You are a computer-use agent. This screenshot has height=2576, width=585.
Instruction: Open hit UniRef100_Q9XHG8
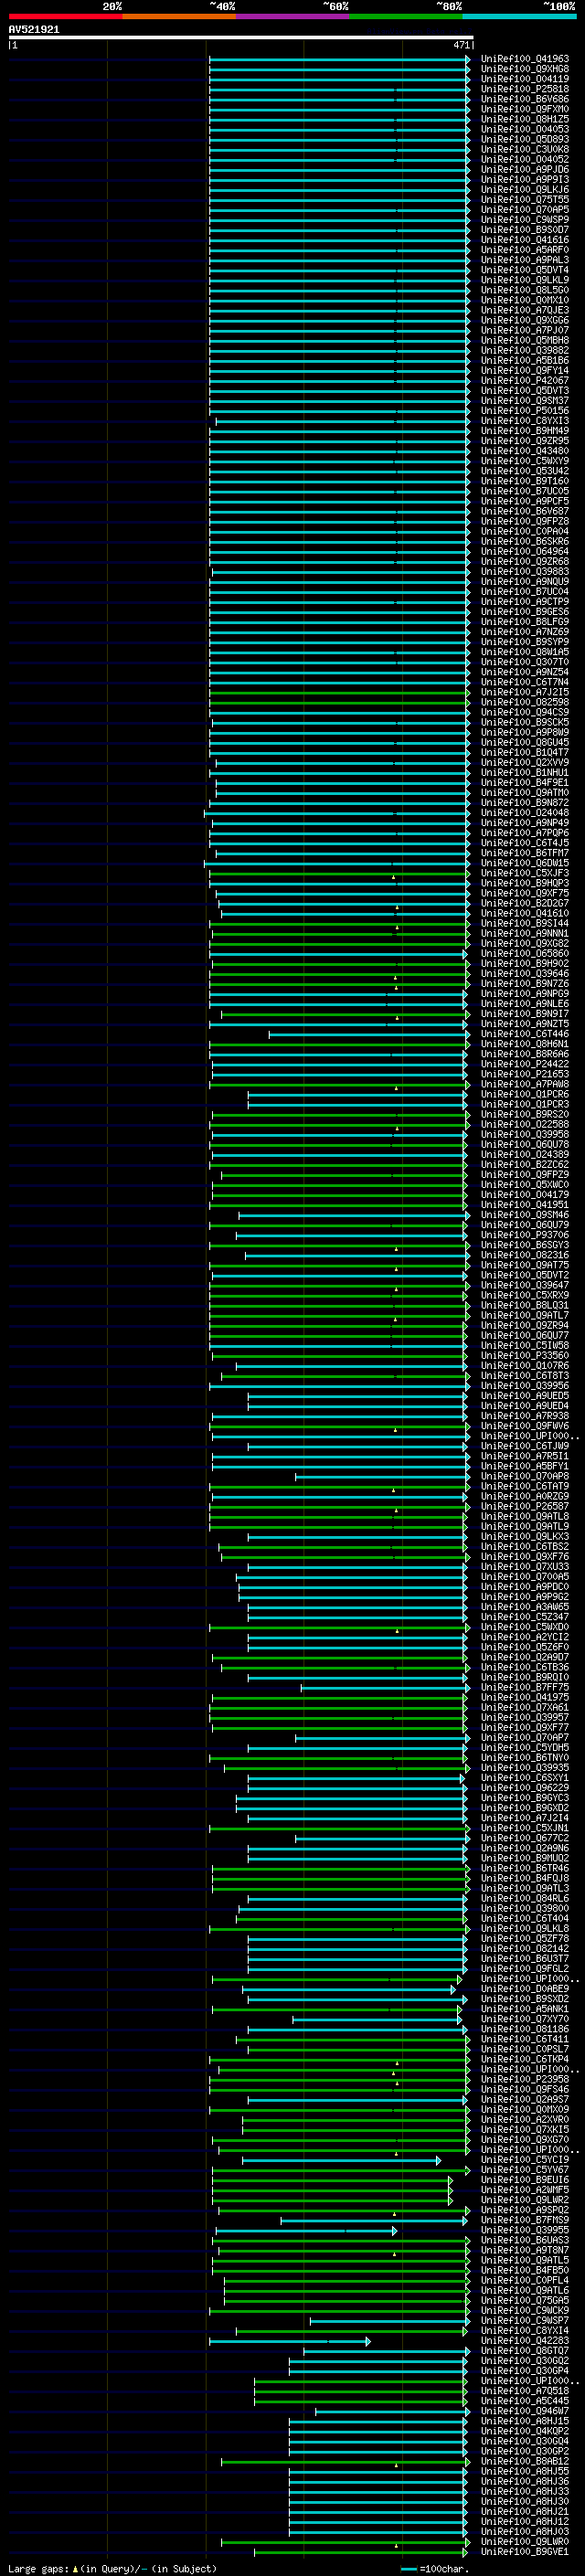525,69
